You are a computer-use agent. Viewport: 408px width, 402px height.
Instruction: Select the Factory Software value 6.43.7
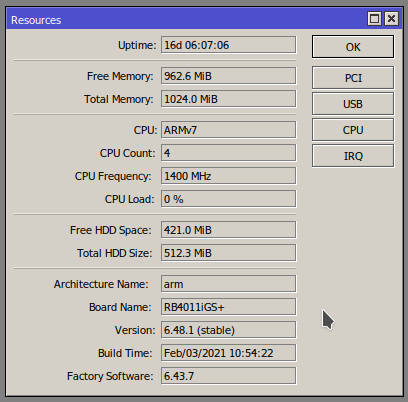[x=229, y=376]
